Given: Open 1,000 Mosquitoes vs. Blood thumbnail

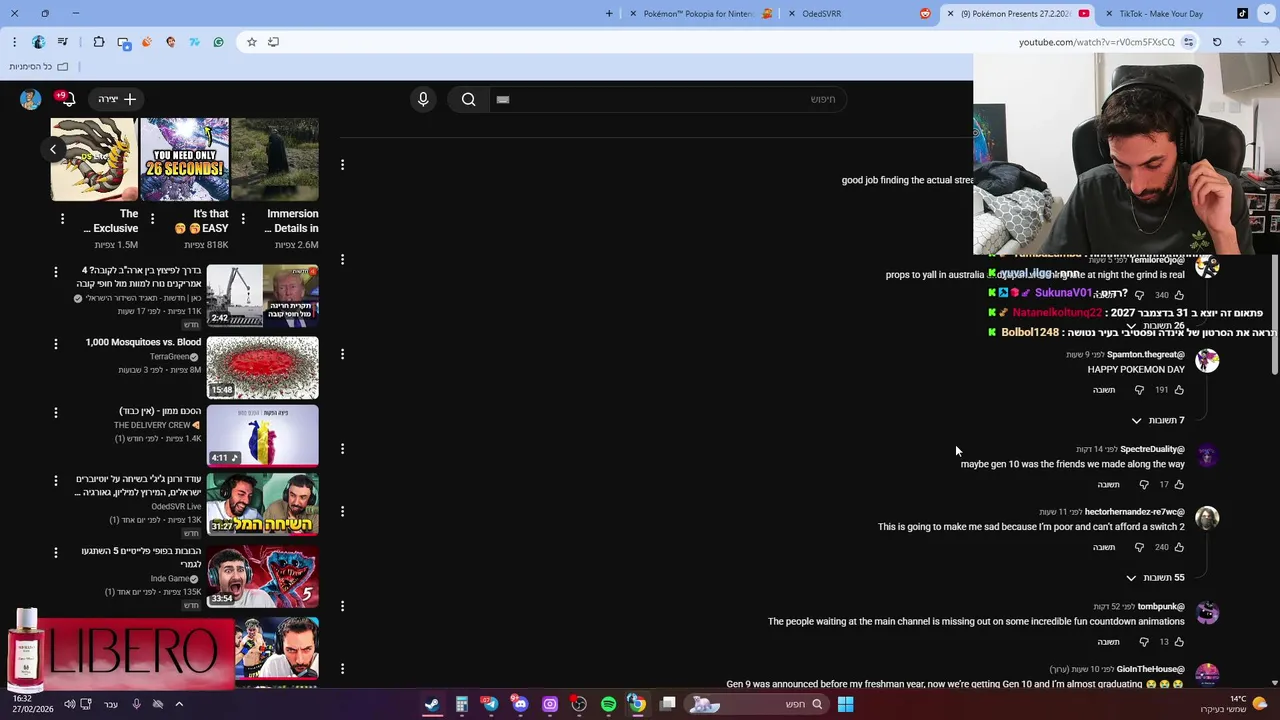Looking at the screenshot, I should tap(262, 367).
